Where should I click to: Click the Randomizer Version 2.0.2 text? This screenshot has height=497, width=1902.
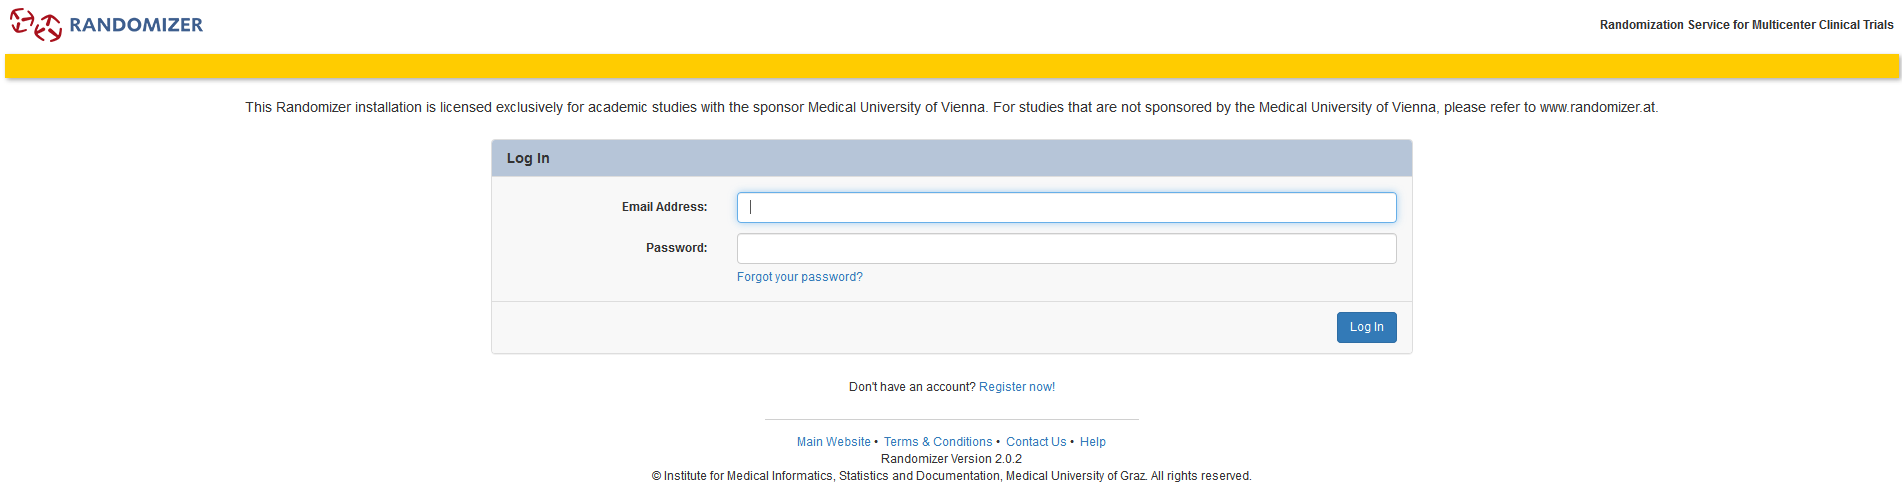pyautogui.click(x=951, y=459)
